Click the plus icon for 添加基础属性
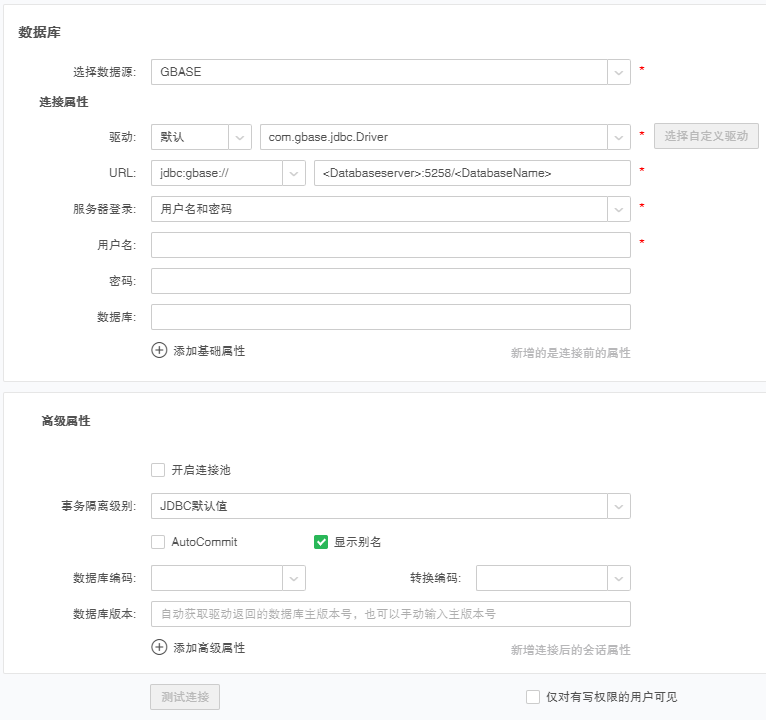 [159, 351]
